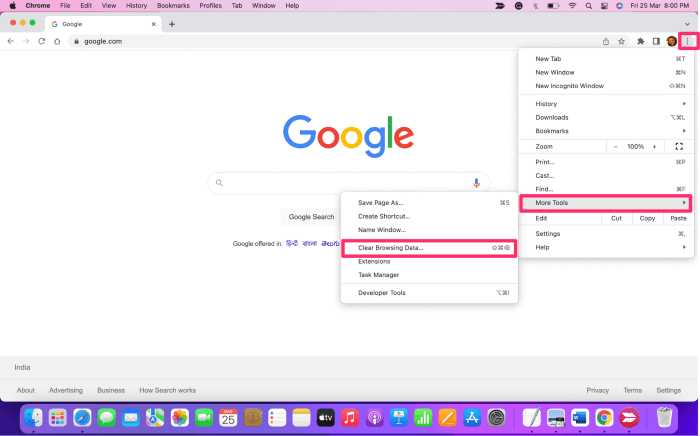
Task: Open Extensions from More Tools submenu
Action: [429, 262]
